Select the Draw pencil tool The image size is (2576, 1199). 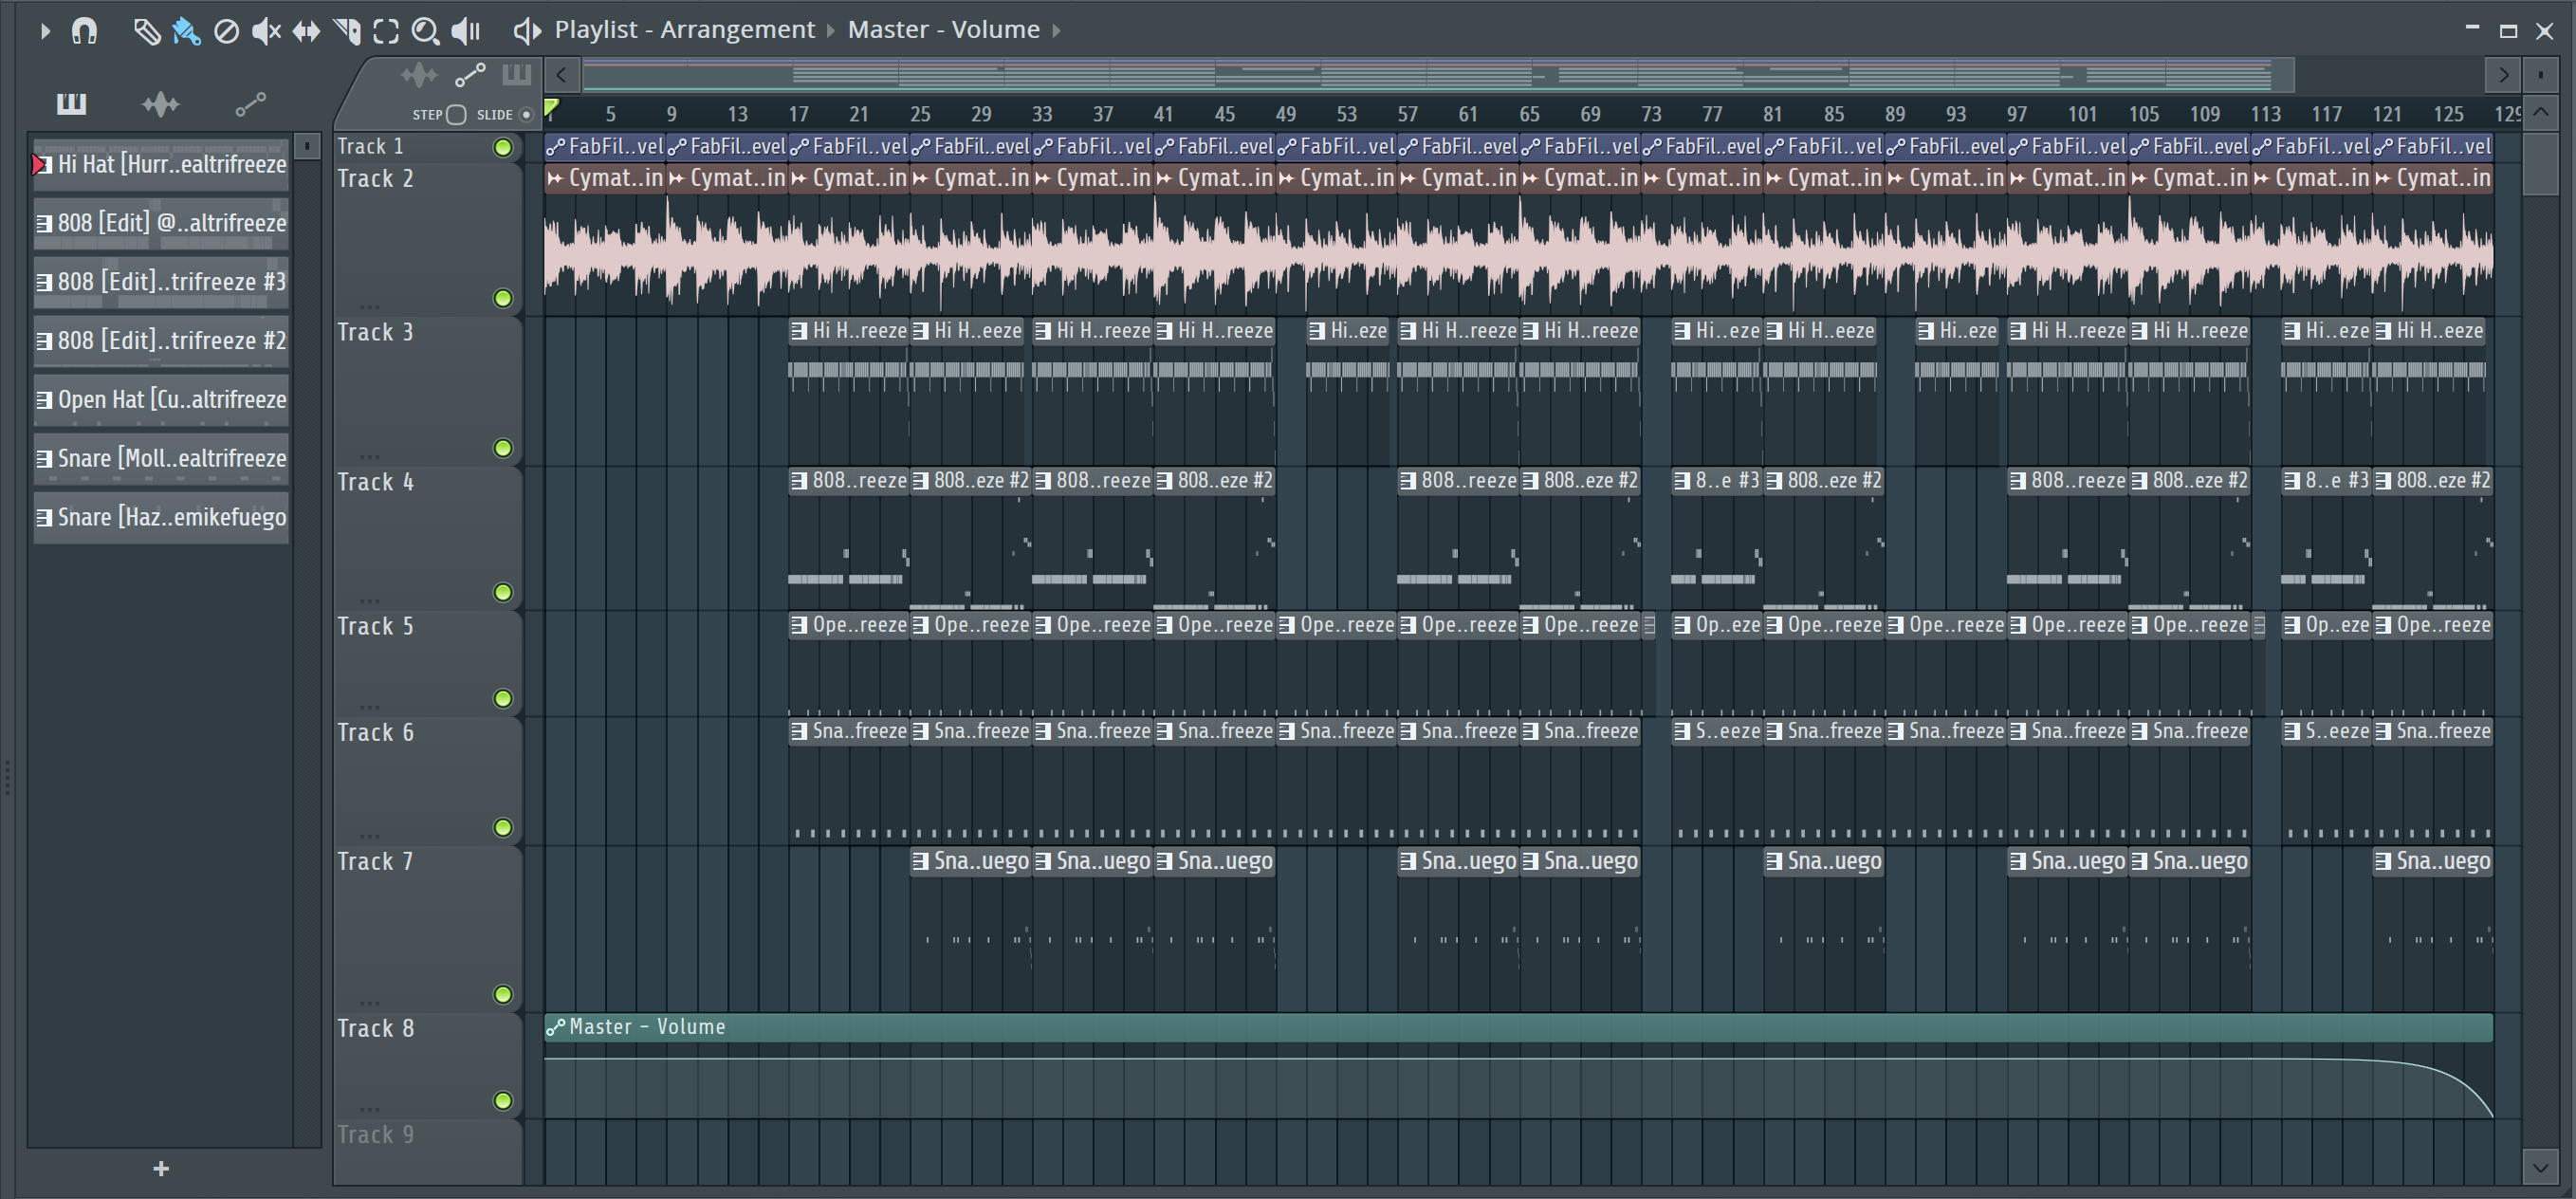[x=146, y=32]
